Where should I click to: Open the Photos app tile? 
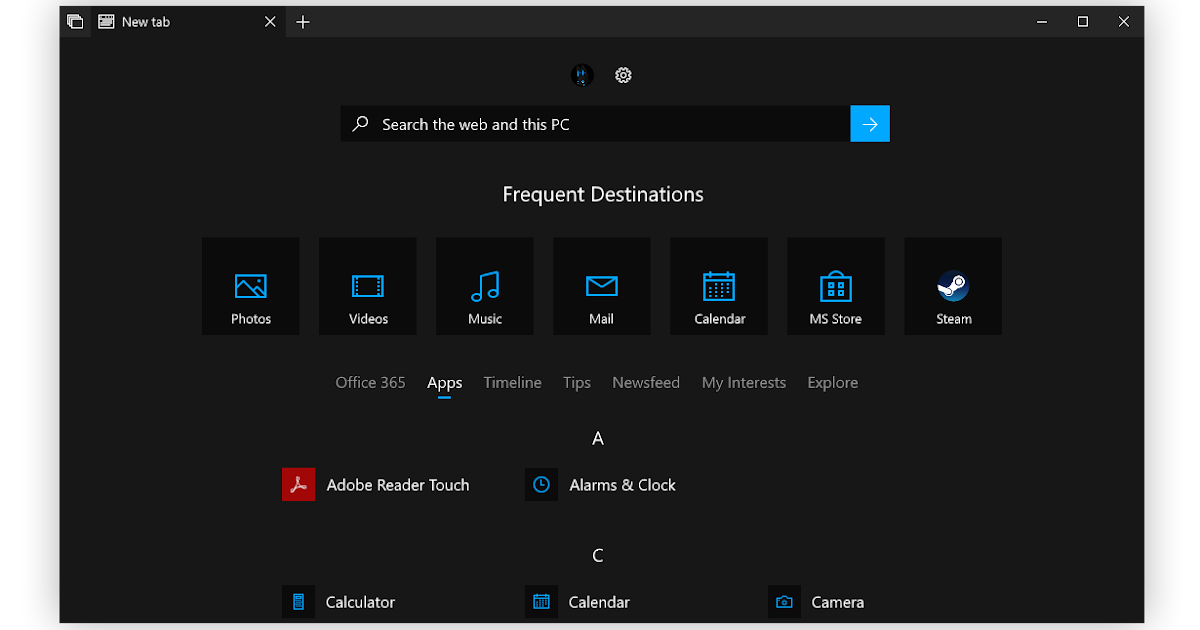coord(250,286)
